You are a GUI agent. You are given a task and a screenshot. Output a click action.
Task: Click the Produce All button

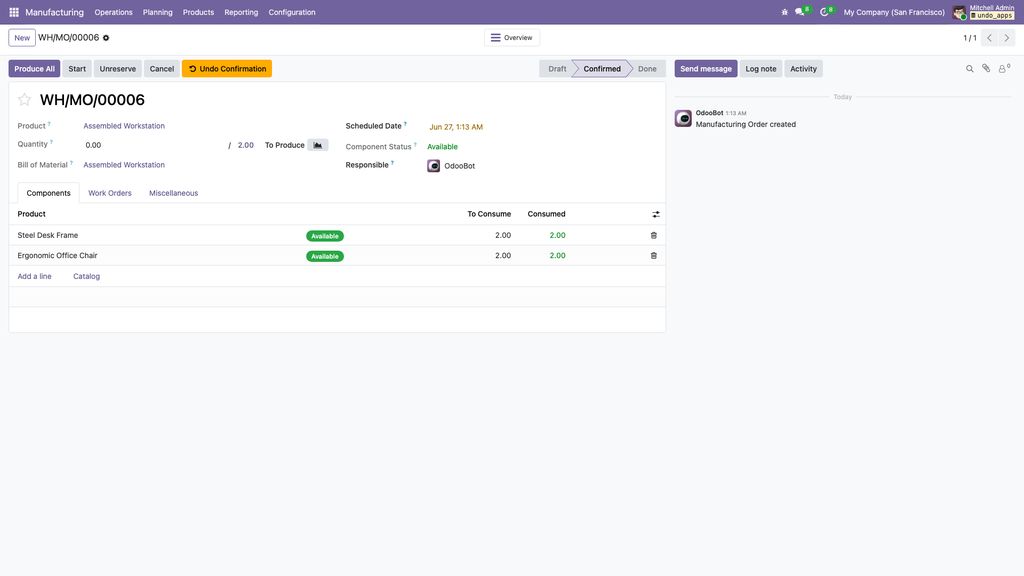pyautogui.click(x=35, y=69)
